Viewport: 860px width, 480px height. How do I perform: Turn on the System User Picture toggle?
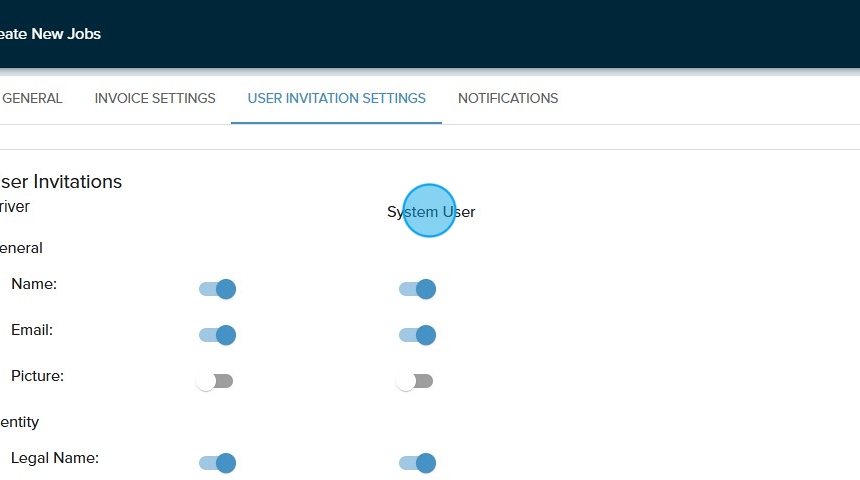point(415,381)
